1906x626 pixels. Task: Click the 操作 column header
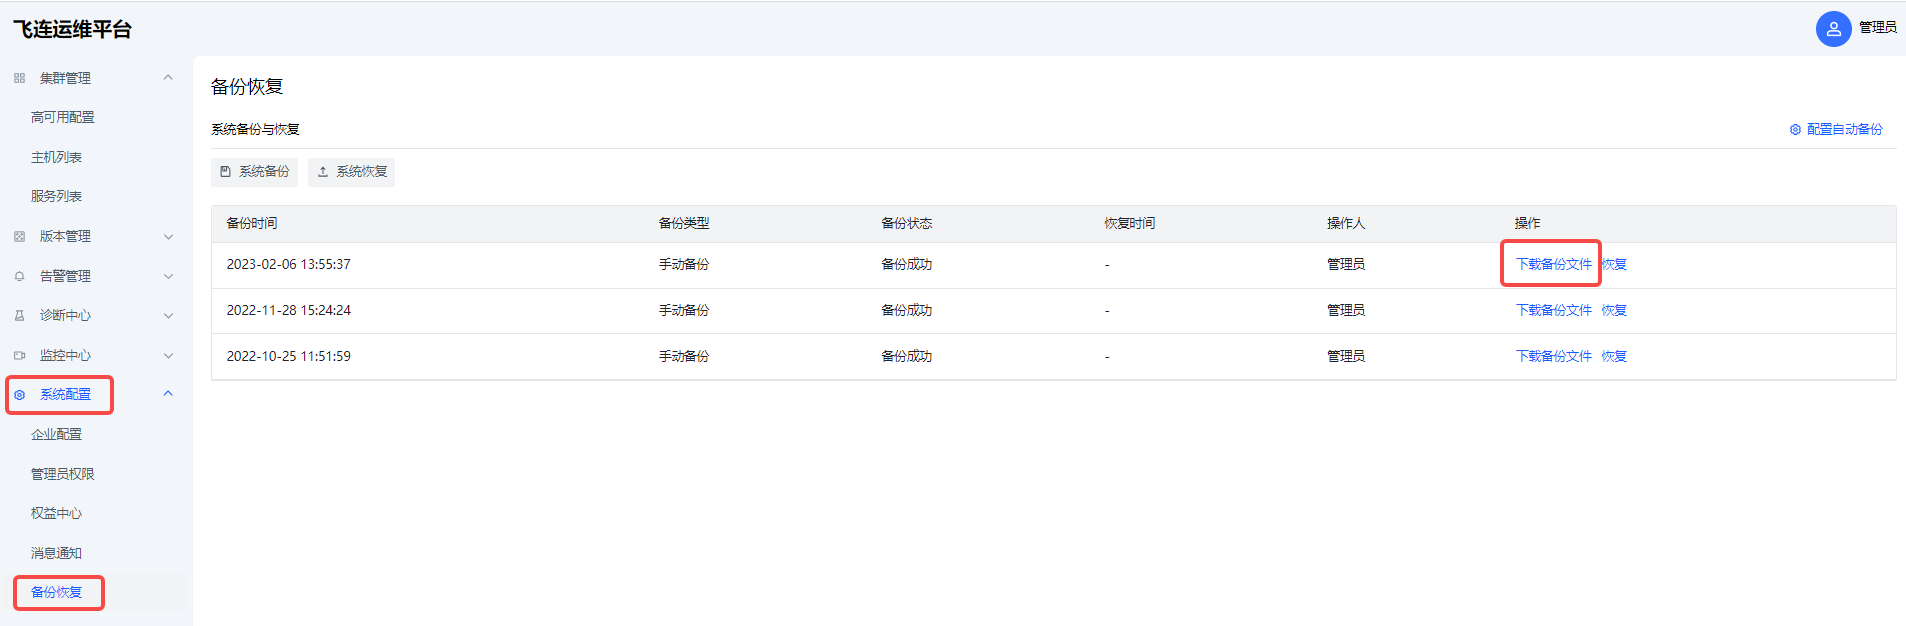tap(1528, 224)
